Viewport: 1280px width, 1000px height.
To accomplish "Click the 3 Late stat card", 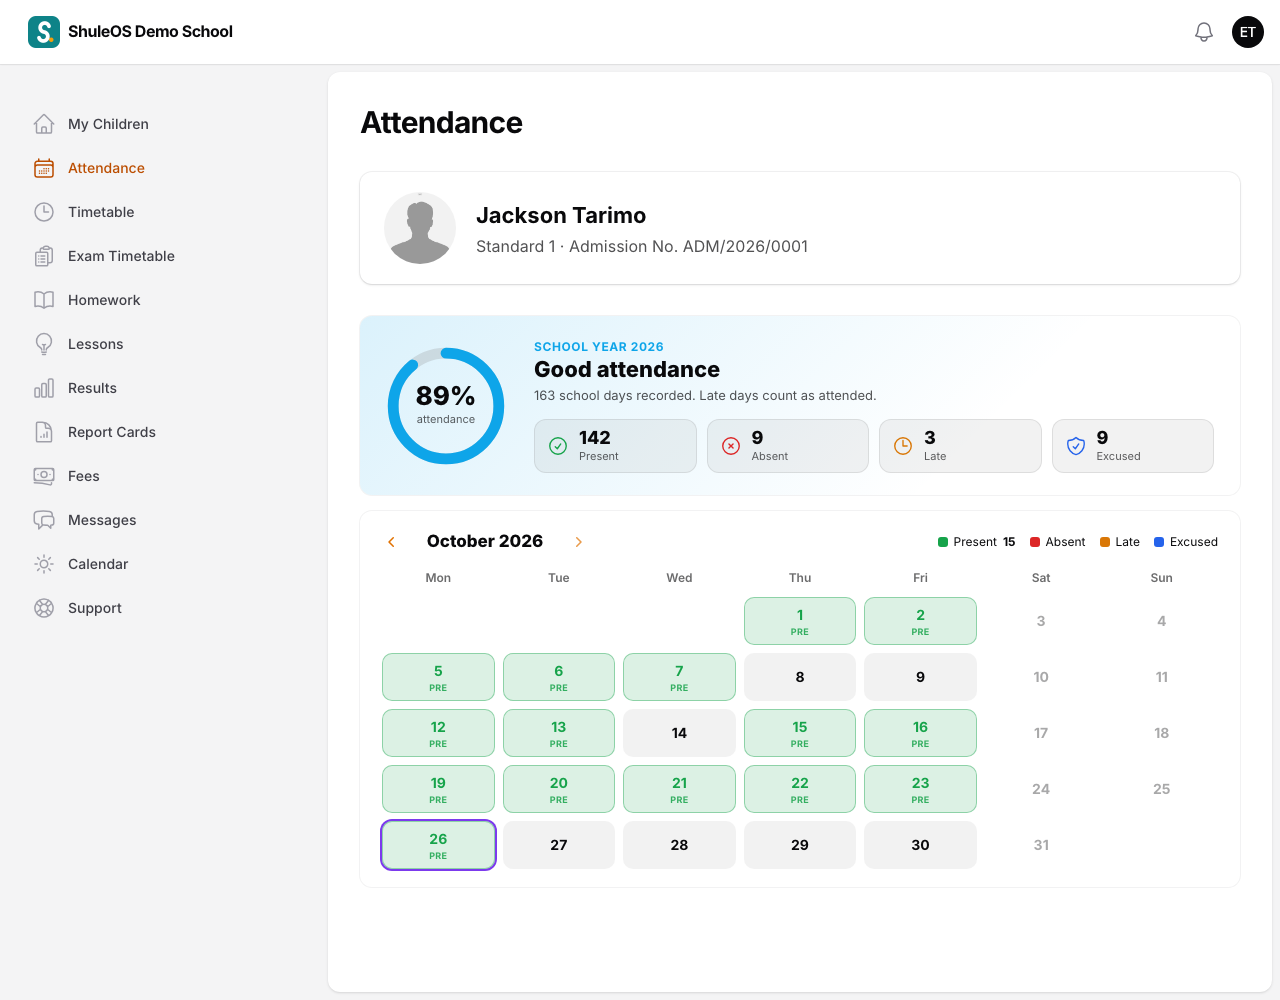I will pos(960,446).
